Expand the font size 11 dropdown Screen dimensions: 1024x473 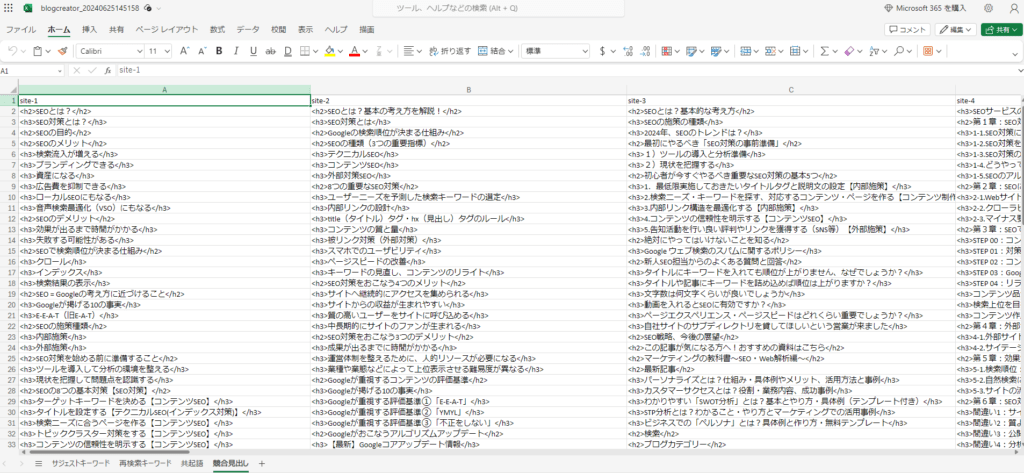159,50
